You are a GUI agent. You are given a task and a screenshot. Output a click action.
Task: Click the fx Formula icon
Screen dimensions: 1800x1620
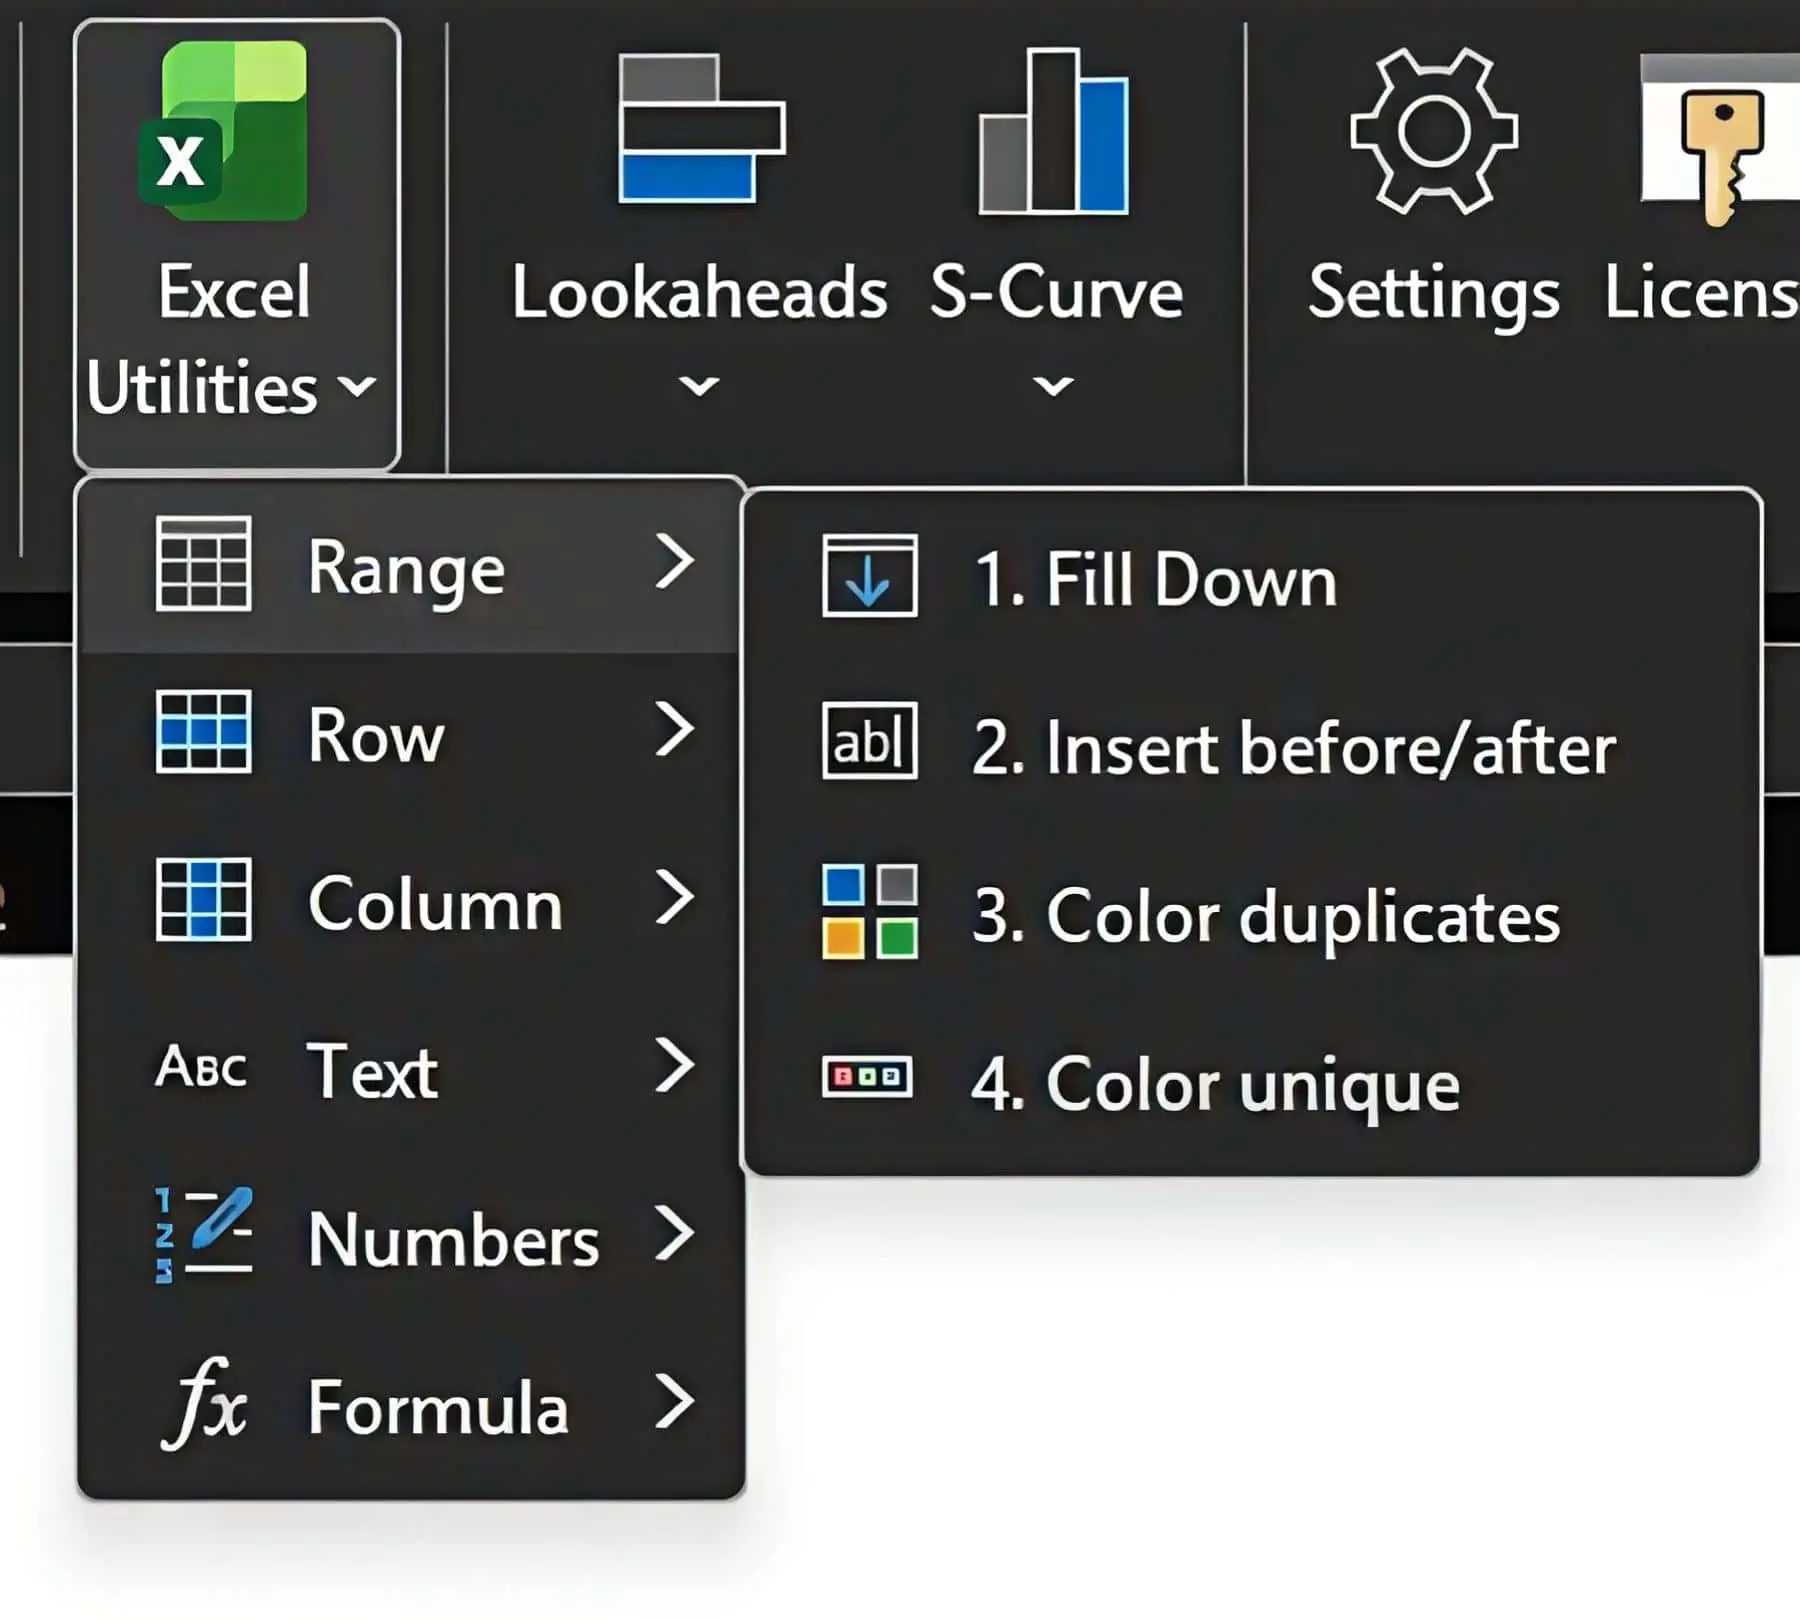coord(204,1404)
